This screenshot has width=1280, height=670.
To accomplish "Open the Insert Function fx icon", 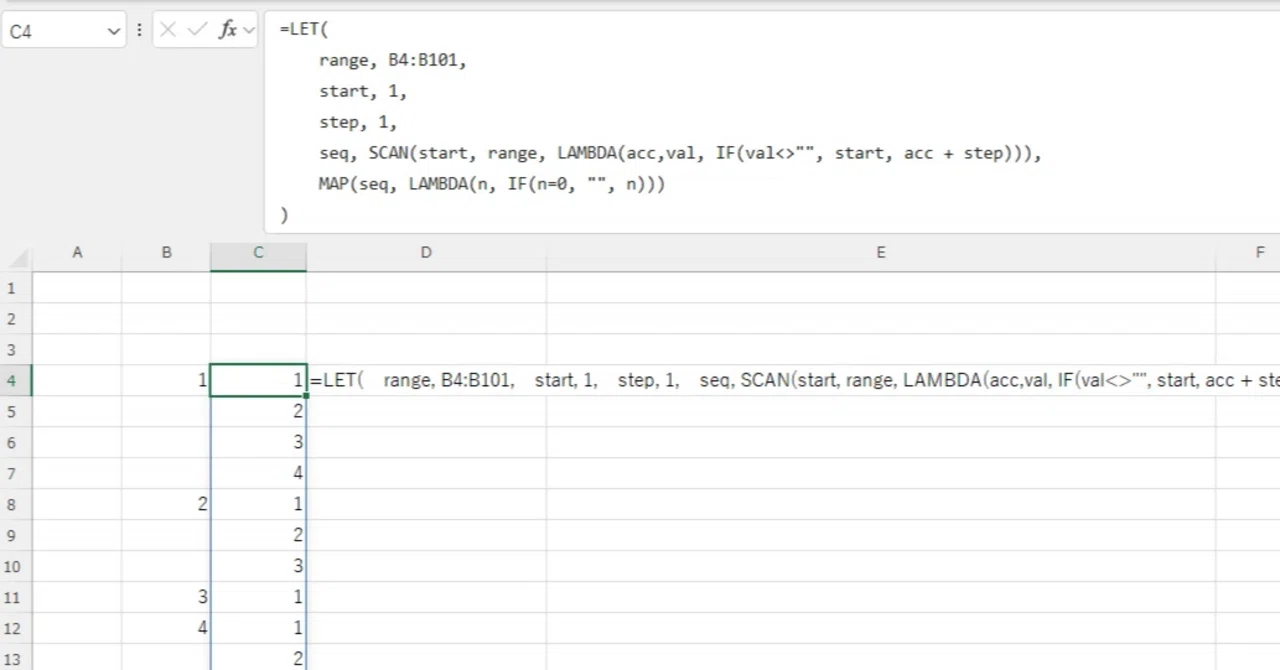I will (228, 30).
